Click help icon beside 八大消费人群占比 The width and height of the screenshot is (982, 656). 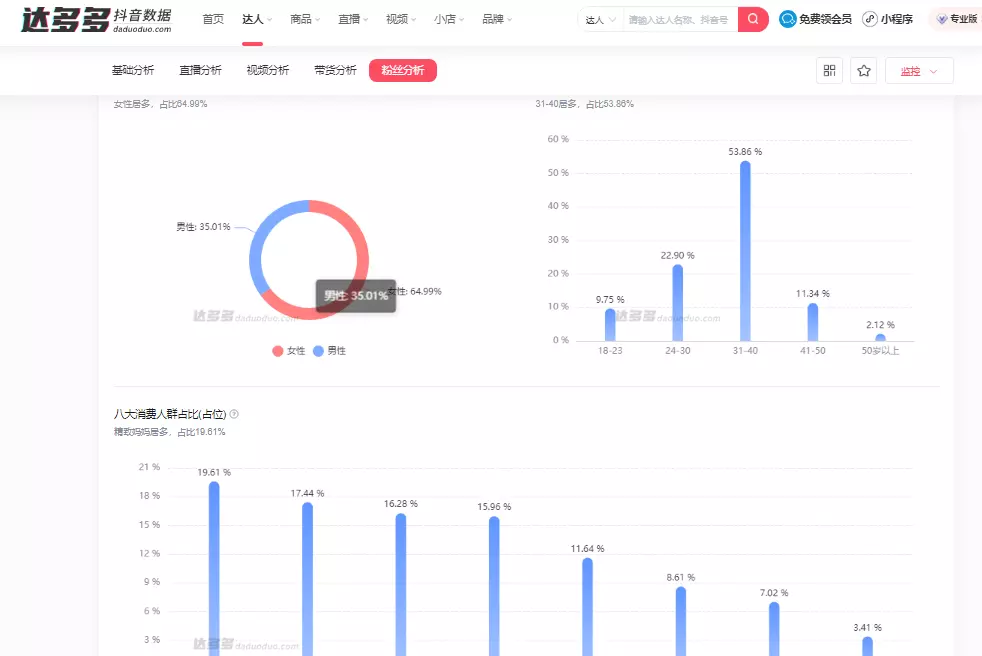coord(234,414)
